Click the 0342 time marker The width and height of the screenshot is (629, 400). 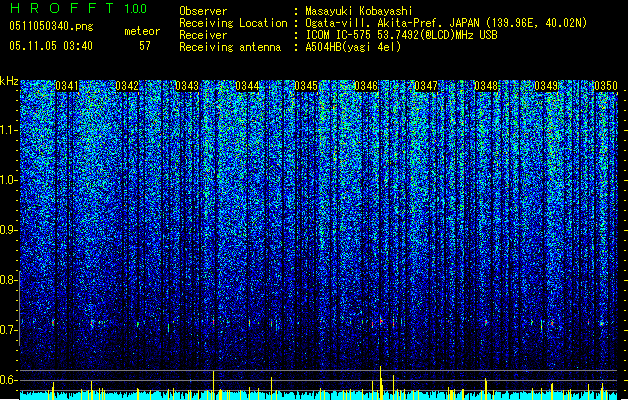[x=127, y=86]
